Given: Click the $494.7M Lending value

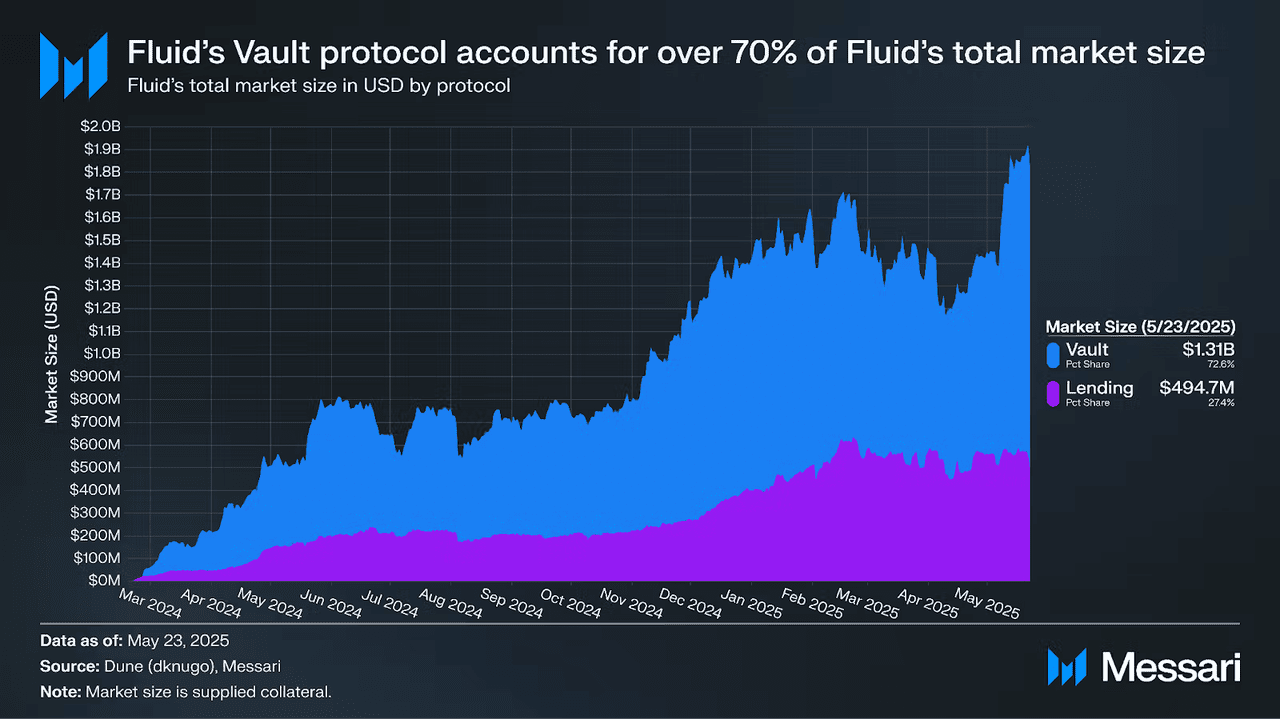Looking at the screenshot, I should tap(1198, 388).
